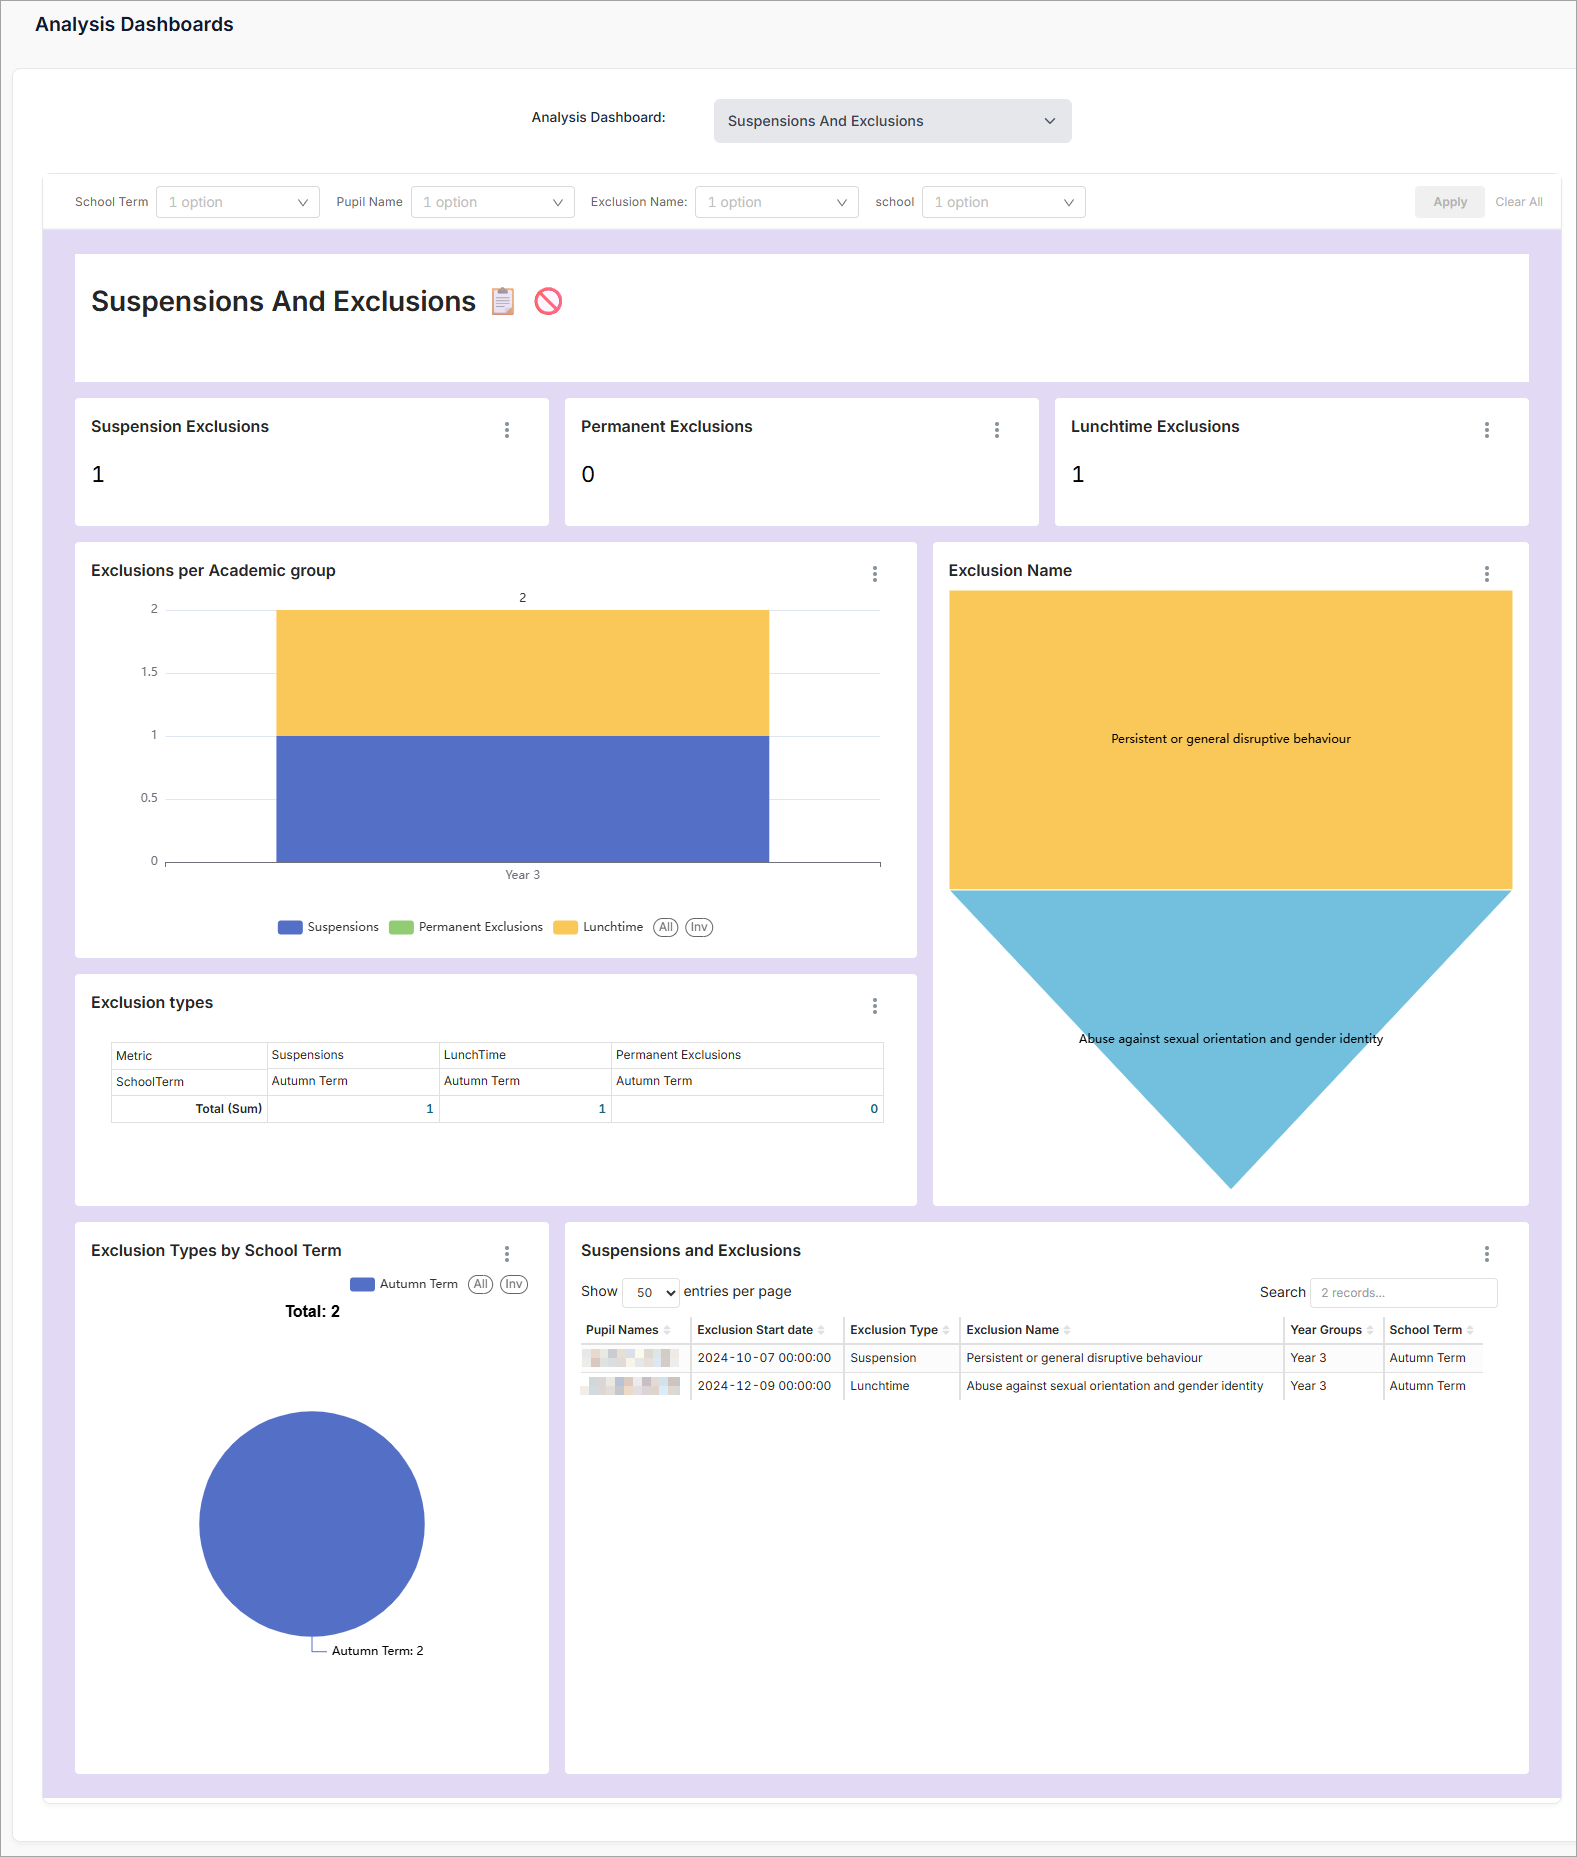
Task: Open Permanent Exclusions card kebab menu
Action: pyautogui.click(x=996, y=430)
